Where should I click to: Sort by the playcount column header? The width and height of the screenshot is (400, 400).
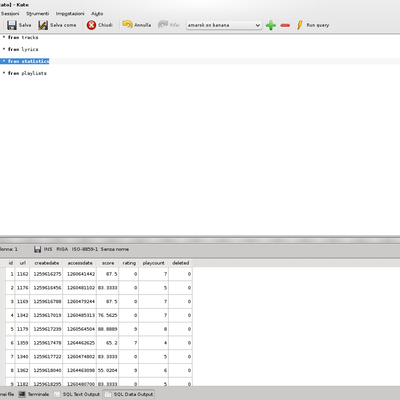tap(154, 263)
